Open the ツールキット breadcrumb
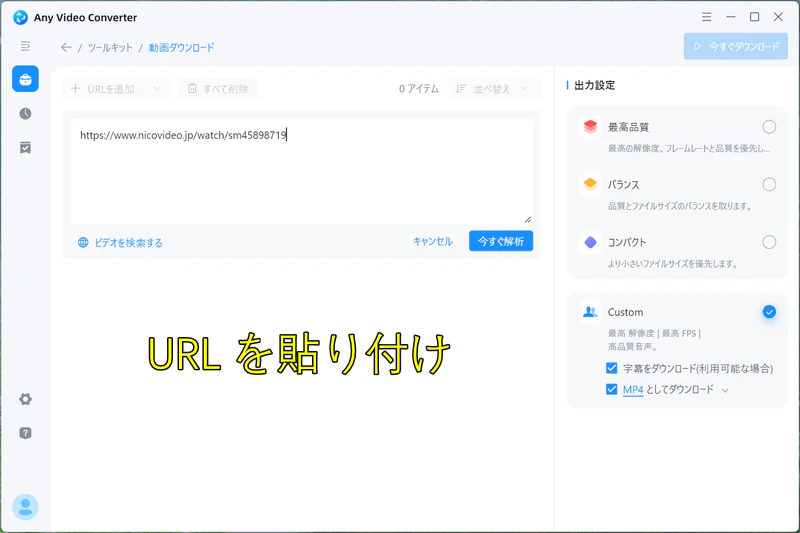800x533 pixels. tap(110, 47)
